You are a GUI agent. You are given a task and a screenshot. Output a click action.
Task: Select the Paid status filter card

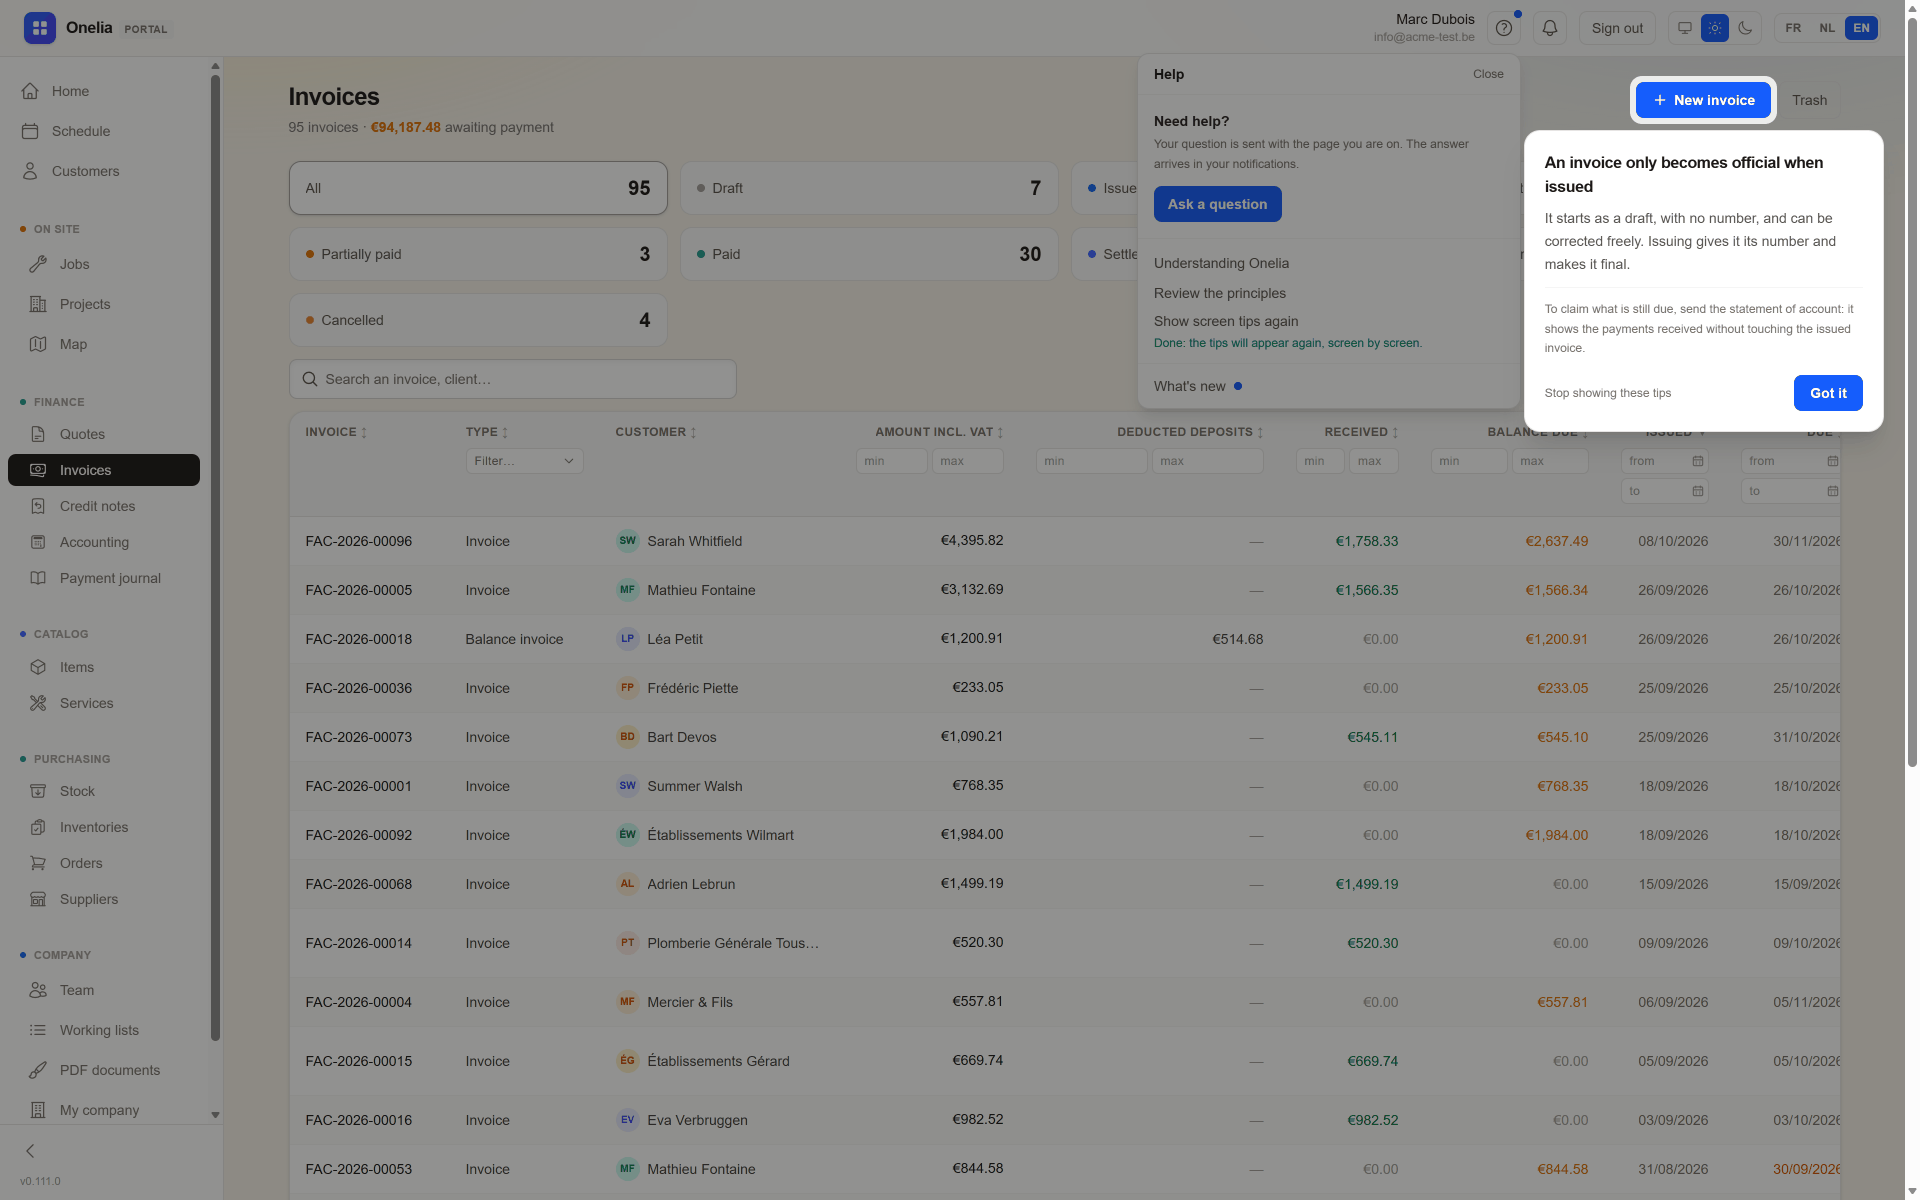(869, 254)
